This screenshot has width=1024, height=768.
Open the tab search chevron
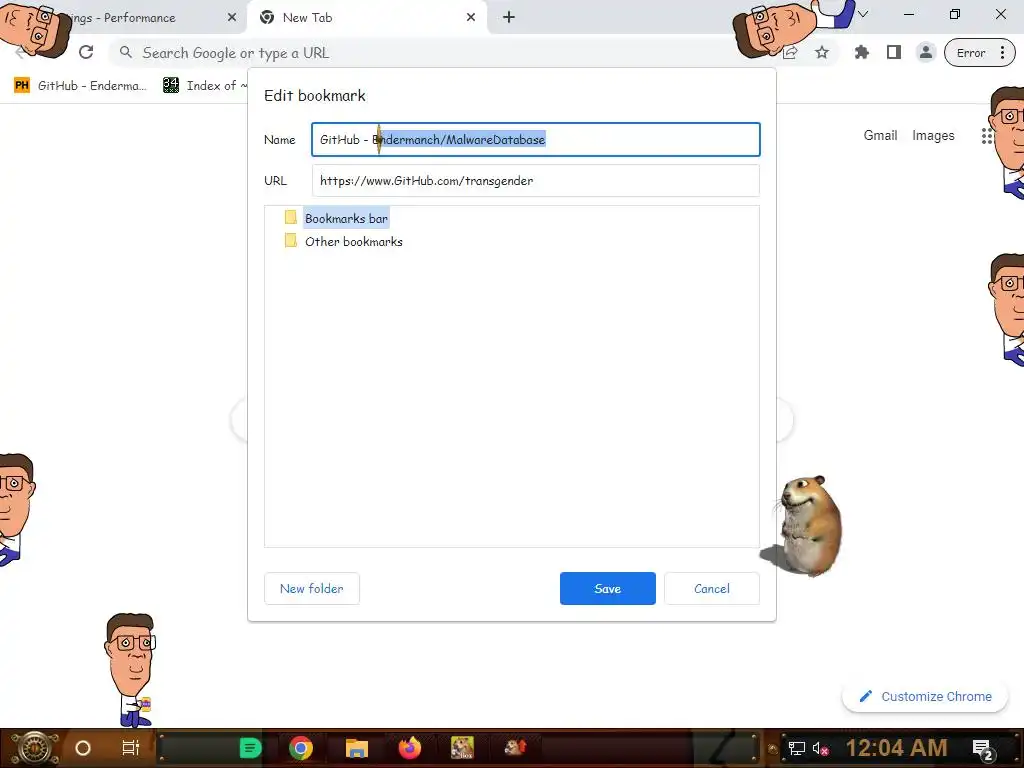tap(863, 14)
